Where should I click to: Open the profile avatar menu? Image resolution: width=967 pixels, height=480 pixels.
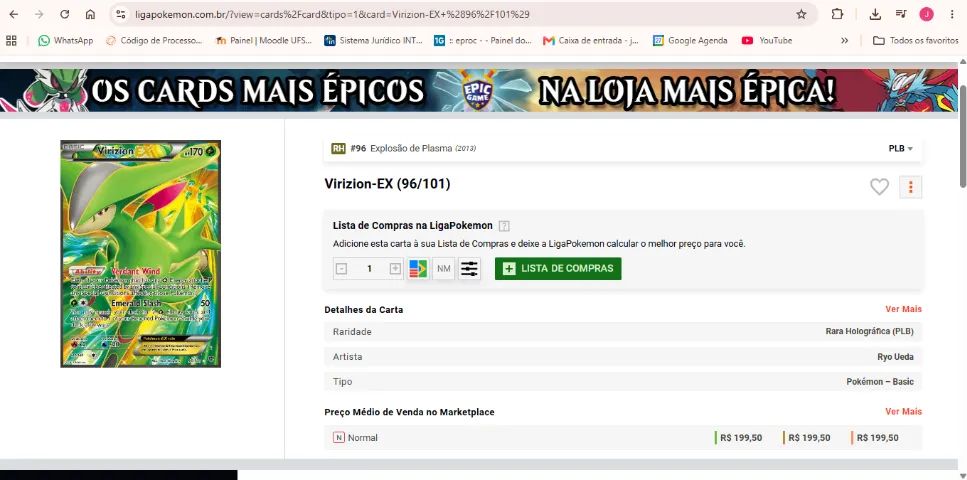[926, 14]
